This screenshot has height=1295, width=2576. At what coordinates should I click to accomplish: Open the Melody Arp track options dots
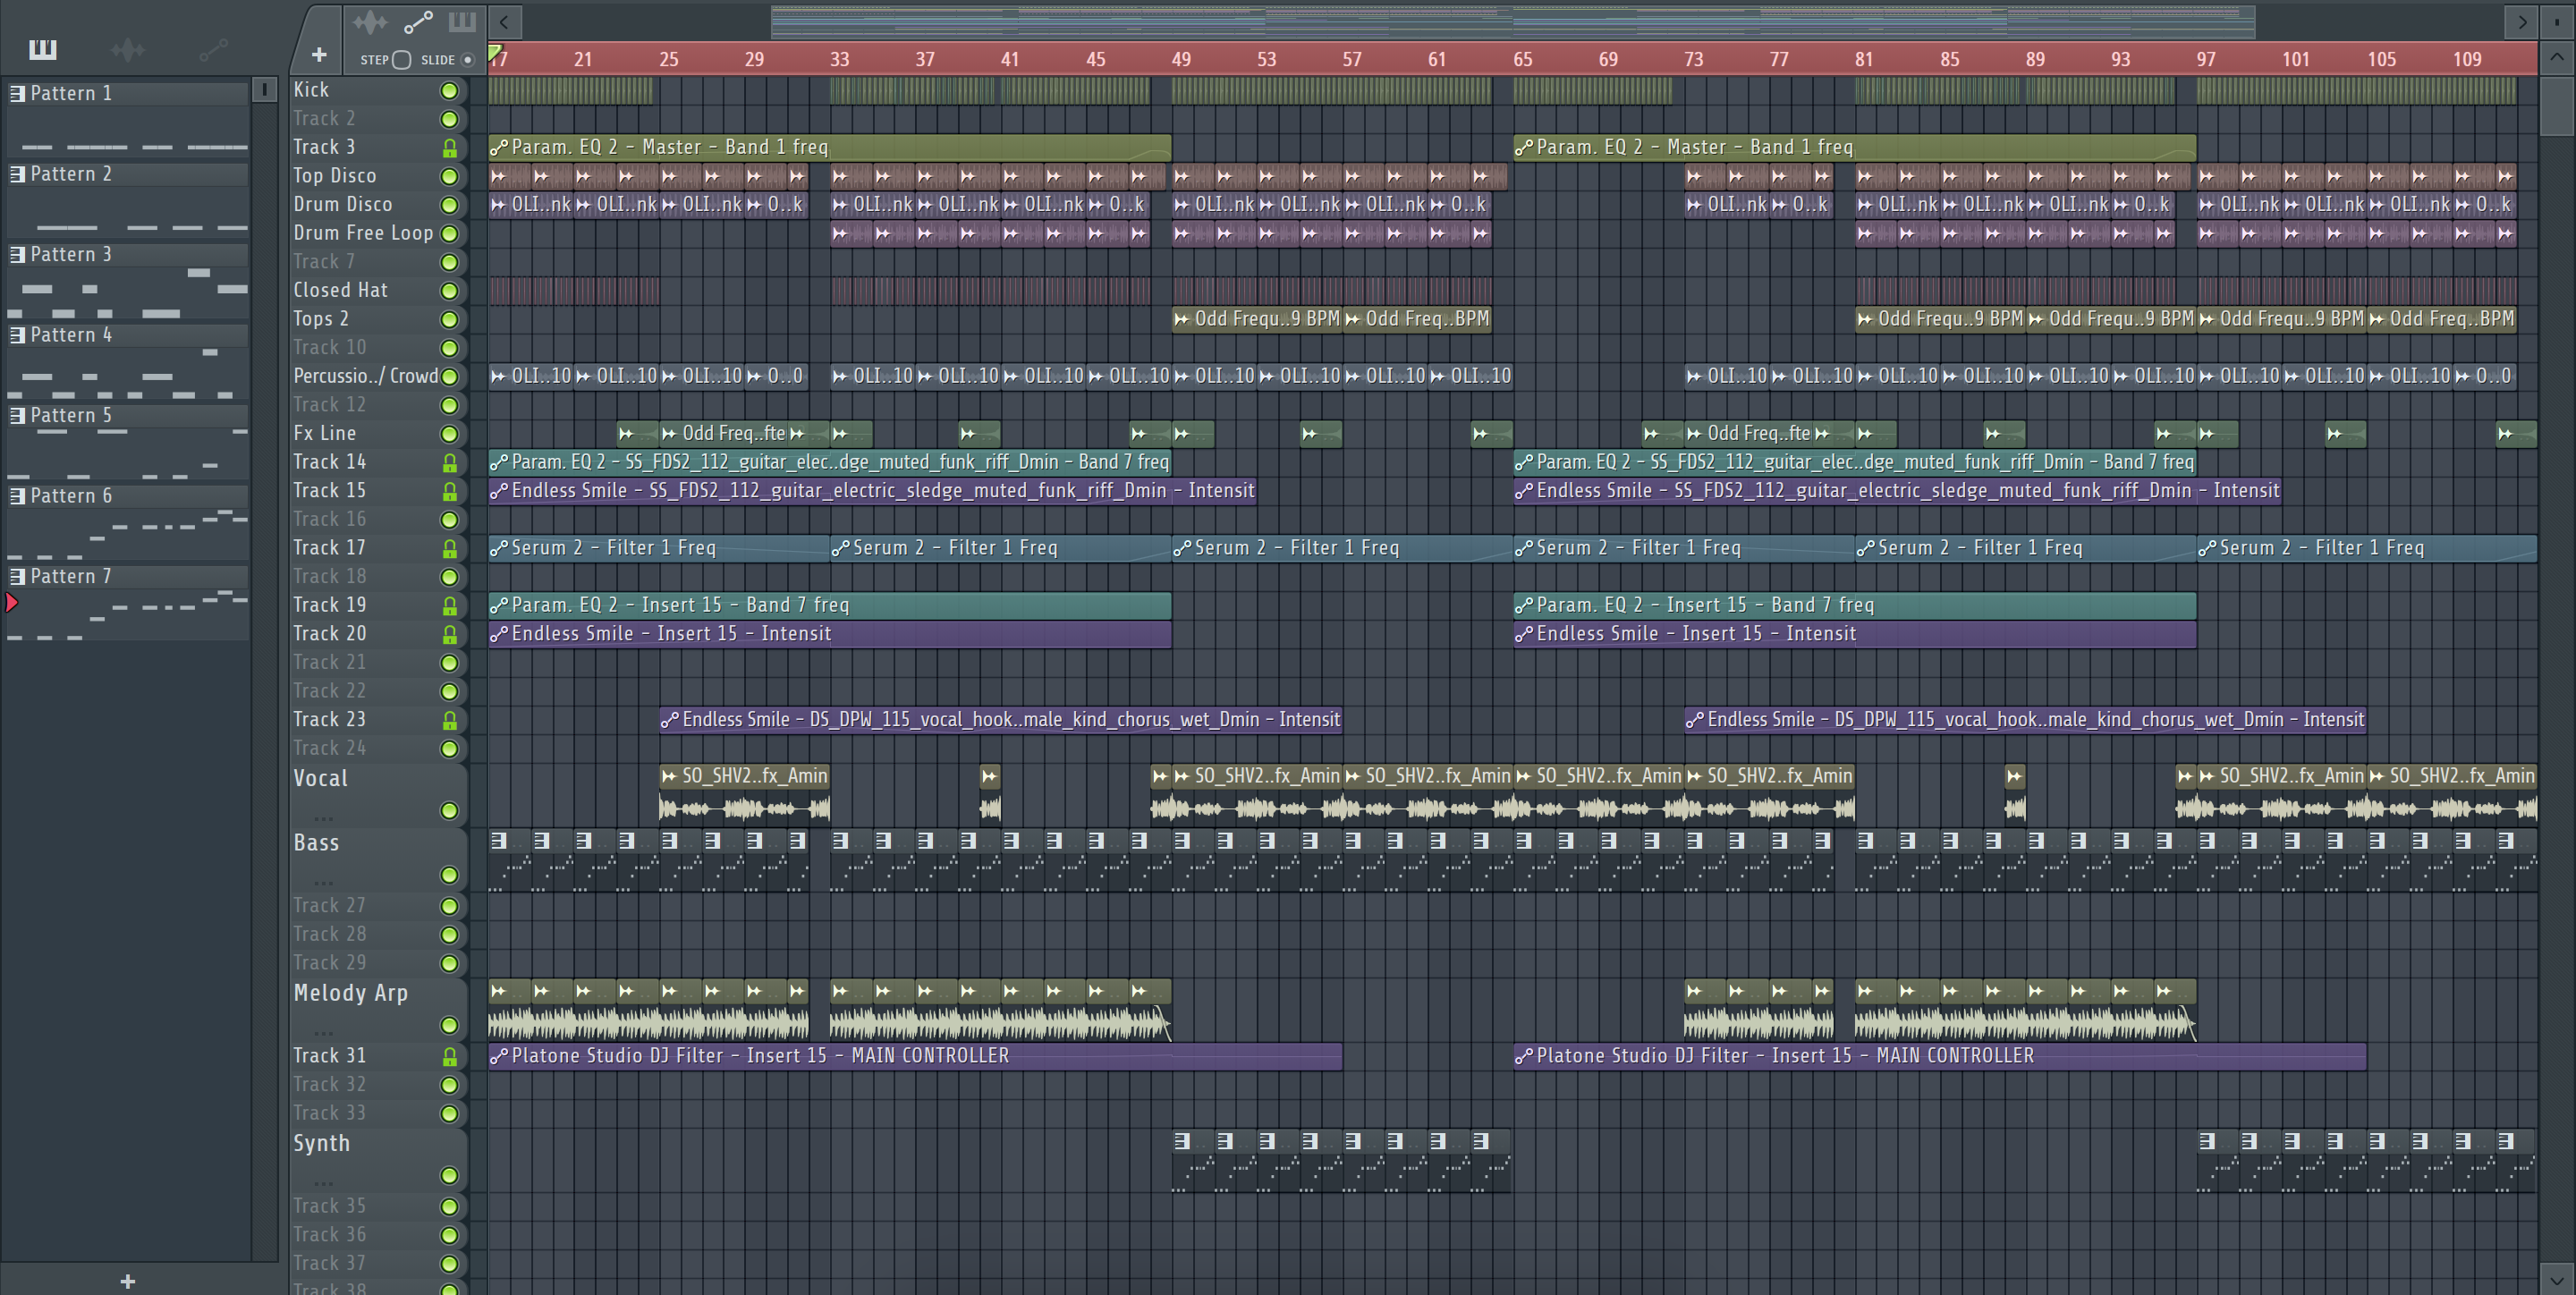pyautogui.click(x=323, y=1032)
